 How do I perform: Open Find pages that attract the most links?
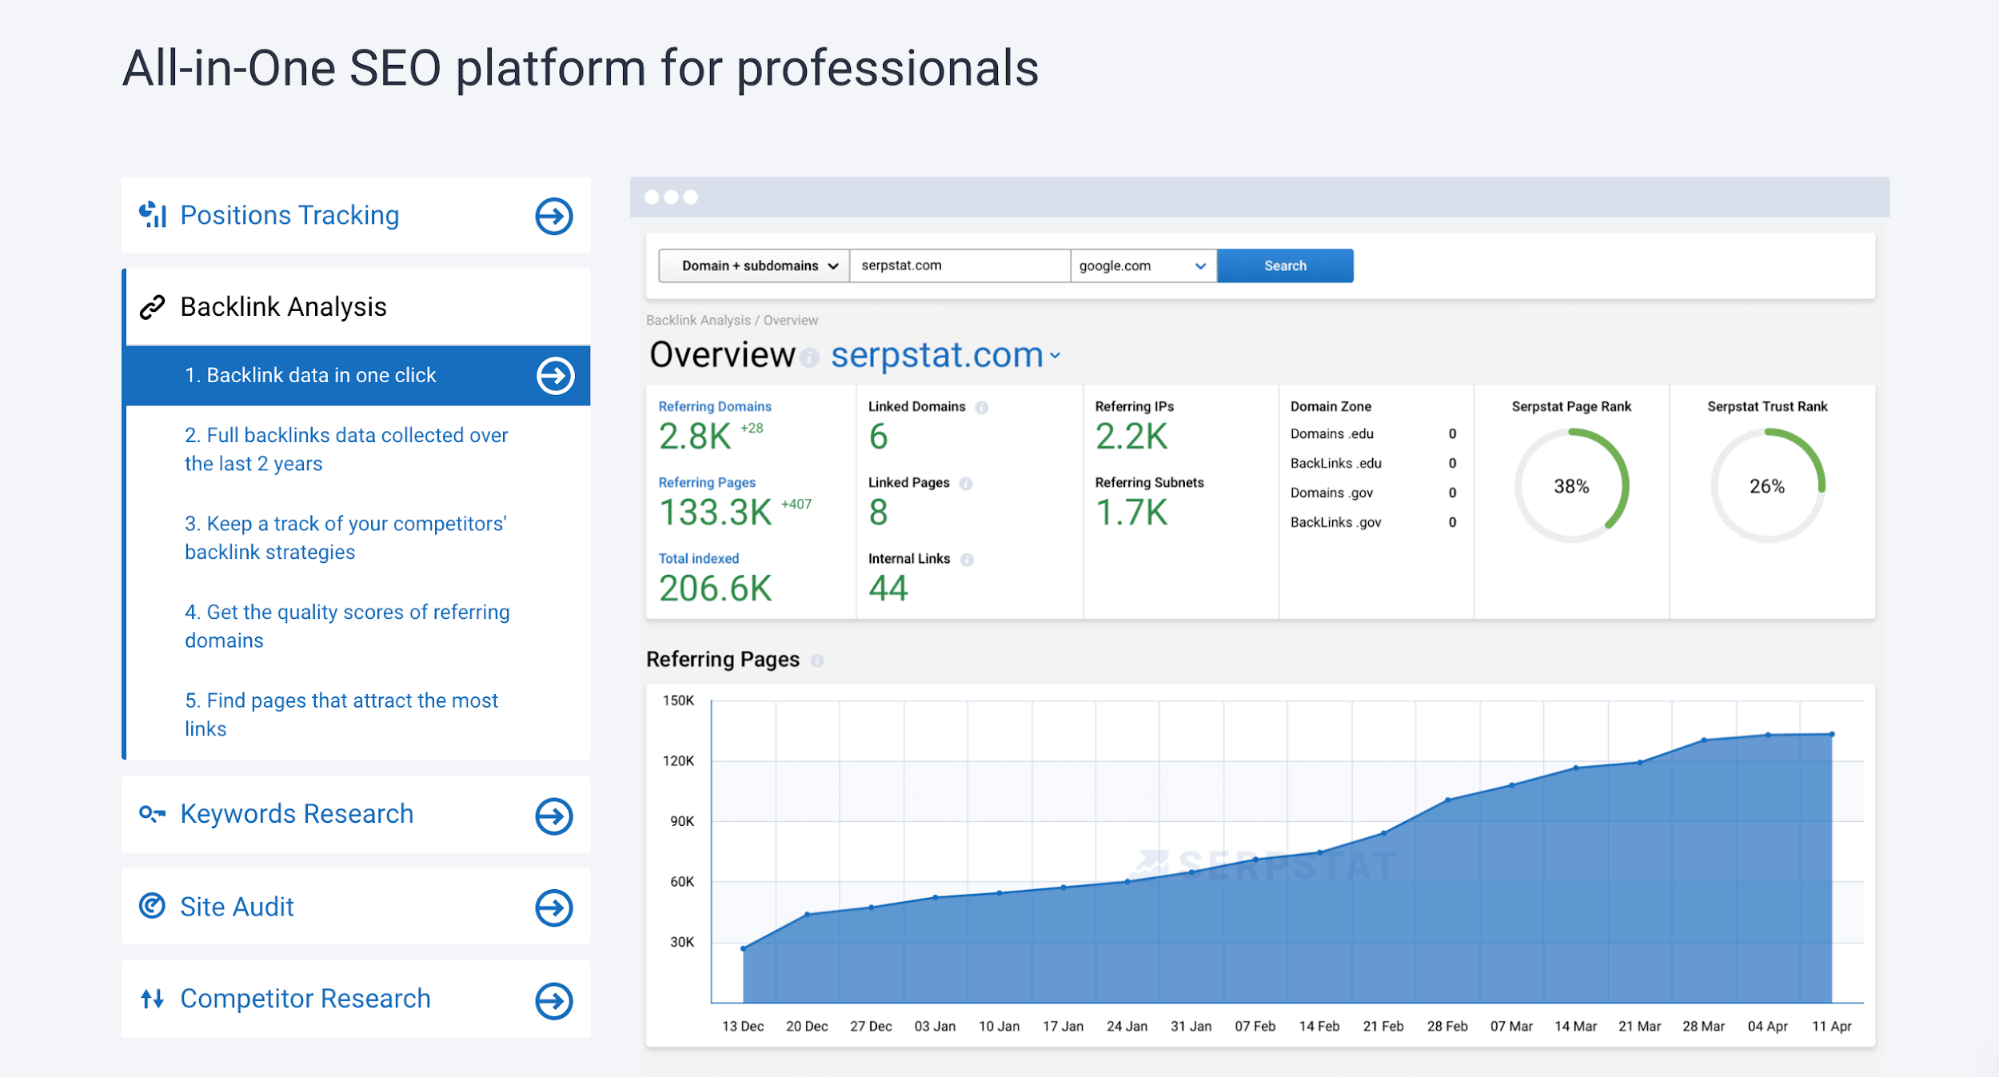coord(341,715)
